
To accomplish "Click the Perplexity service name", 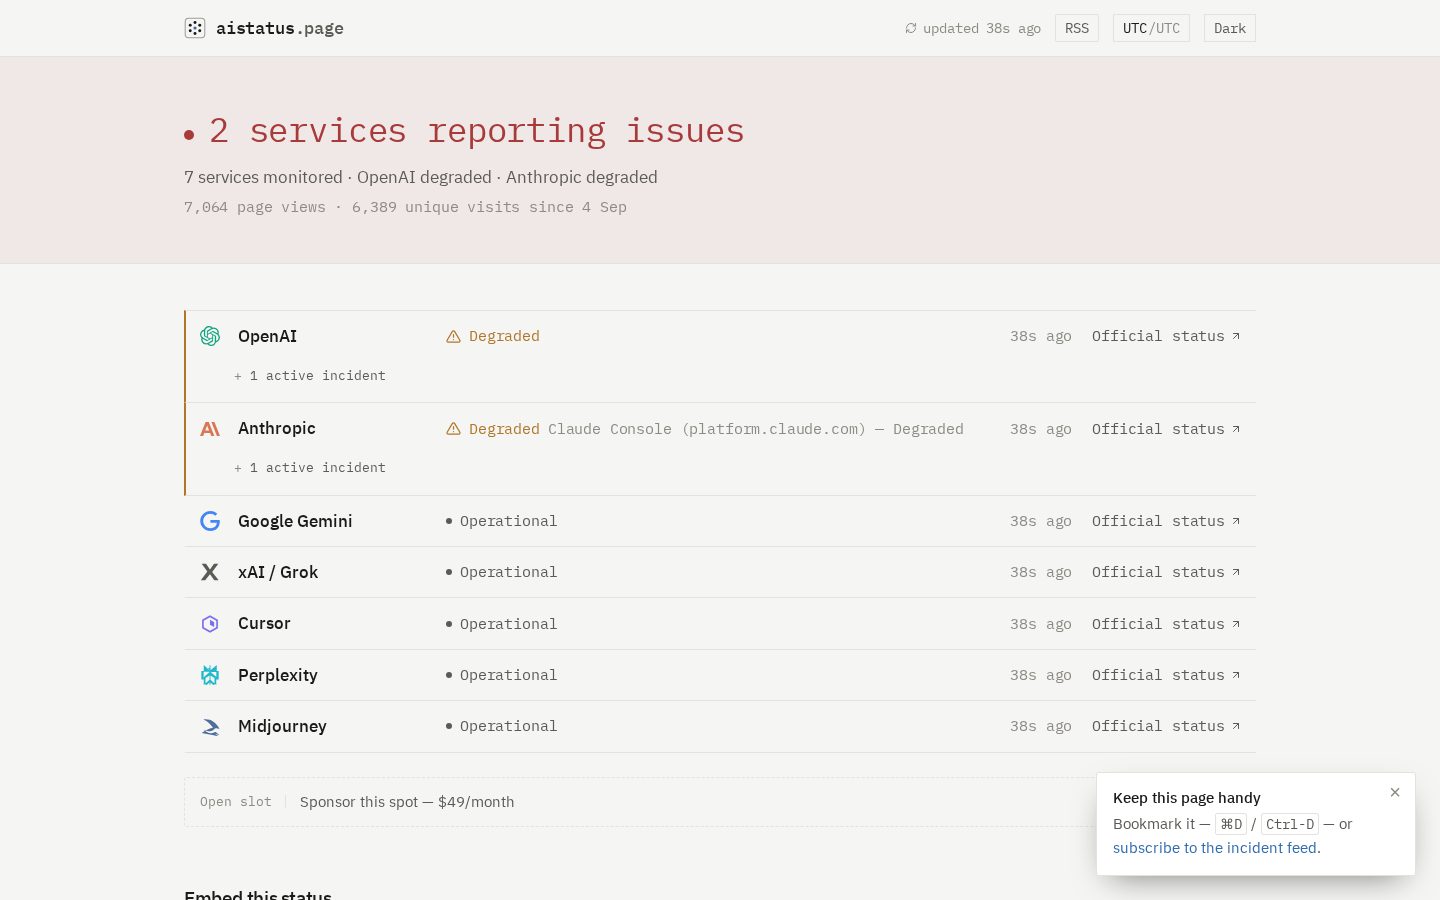I will click(278, 675).
